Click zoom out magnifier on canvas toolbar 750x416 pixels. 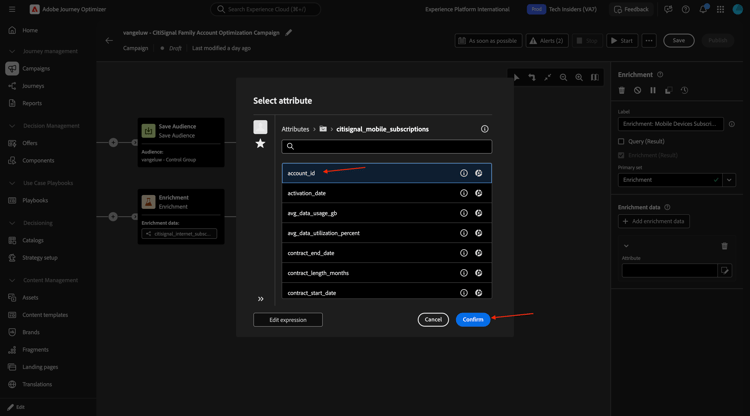[x=563, y=77]
